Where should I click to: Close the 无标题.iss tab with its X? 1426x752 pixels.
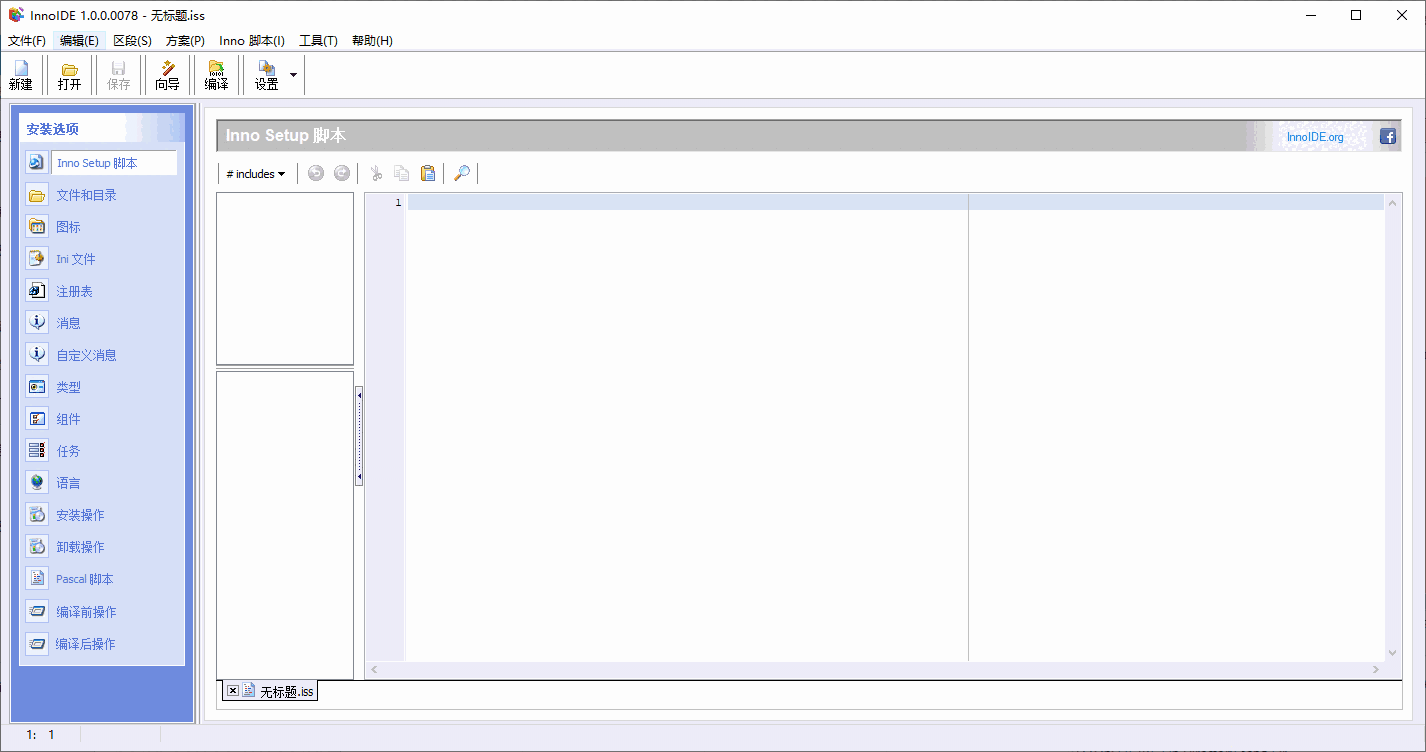[232, 690]
